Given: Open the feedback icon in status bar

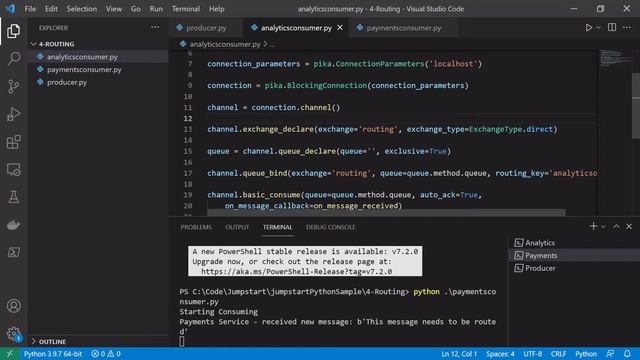Looking at the screenshot, I should [x=610, y=354].
